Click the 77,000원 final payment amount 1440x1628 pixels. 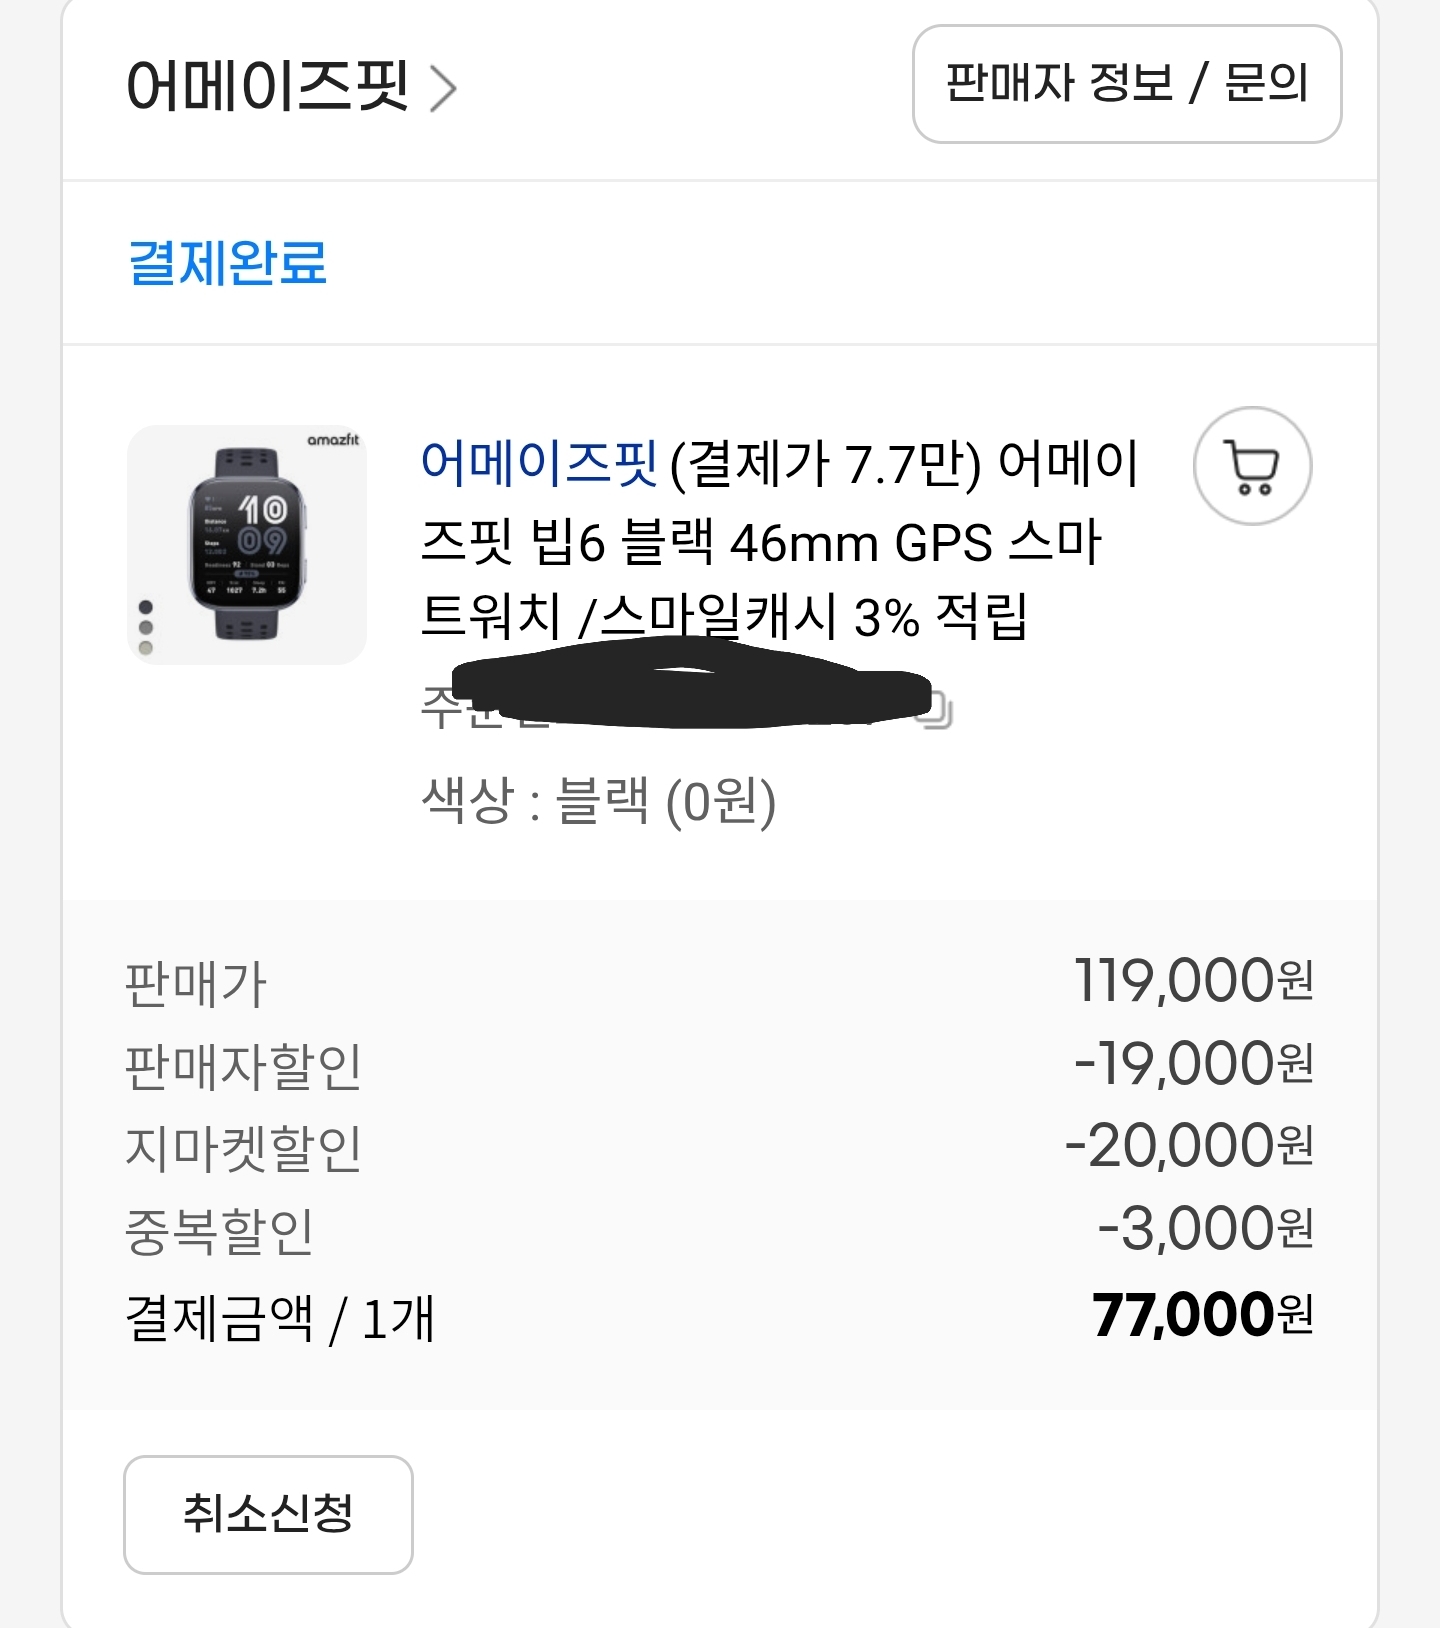pyautogui.click(x=1201, y=1315)
